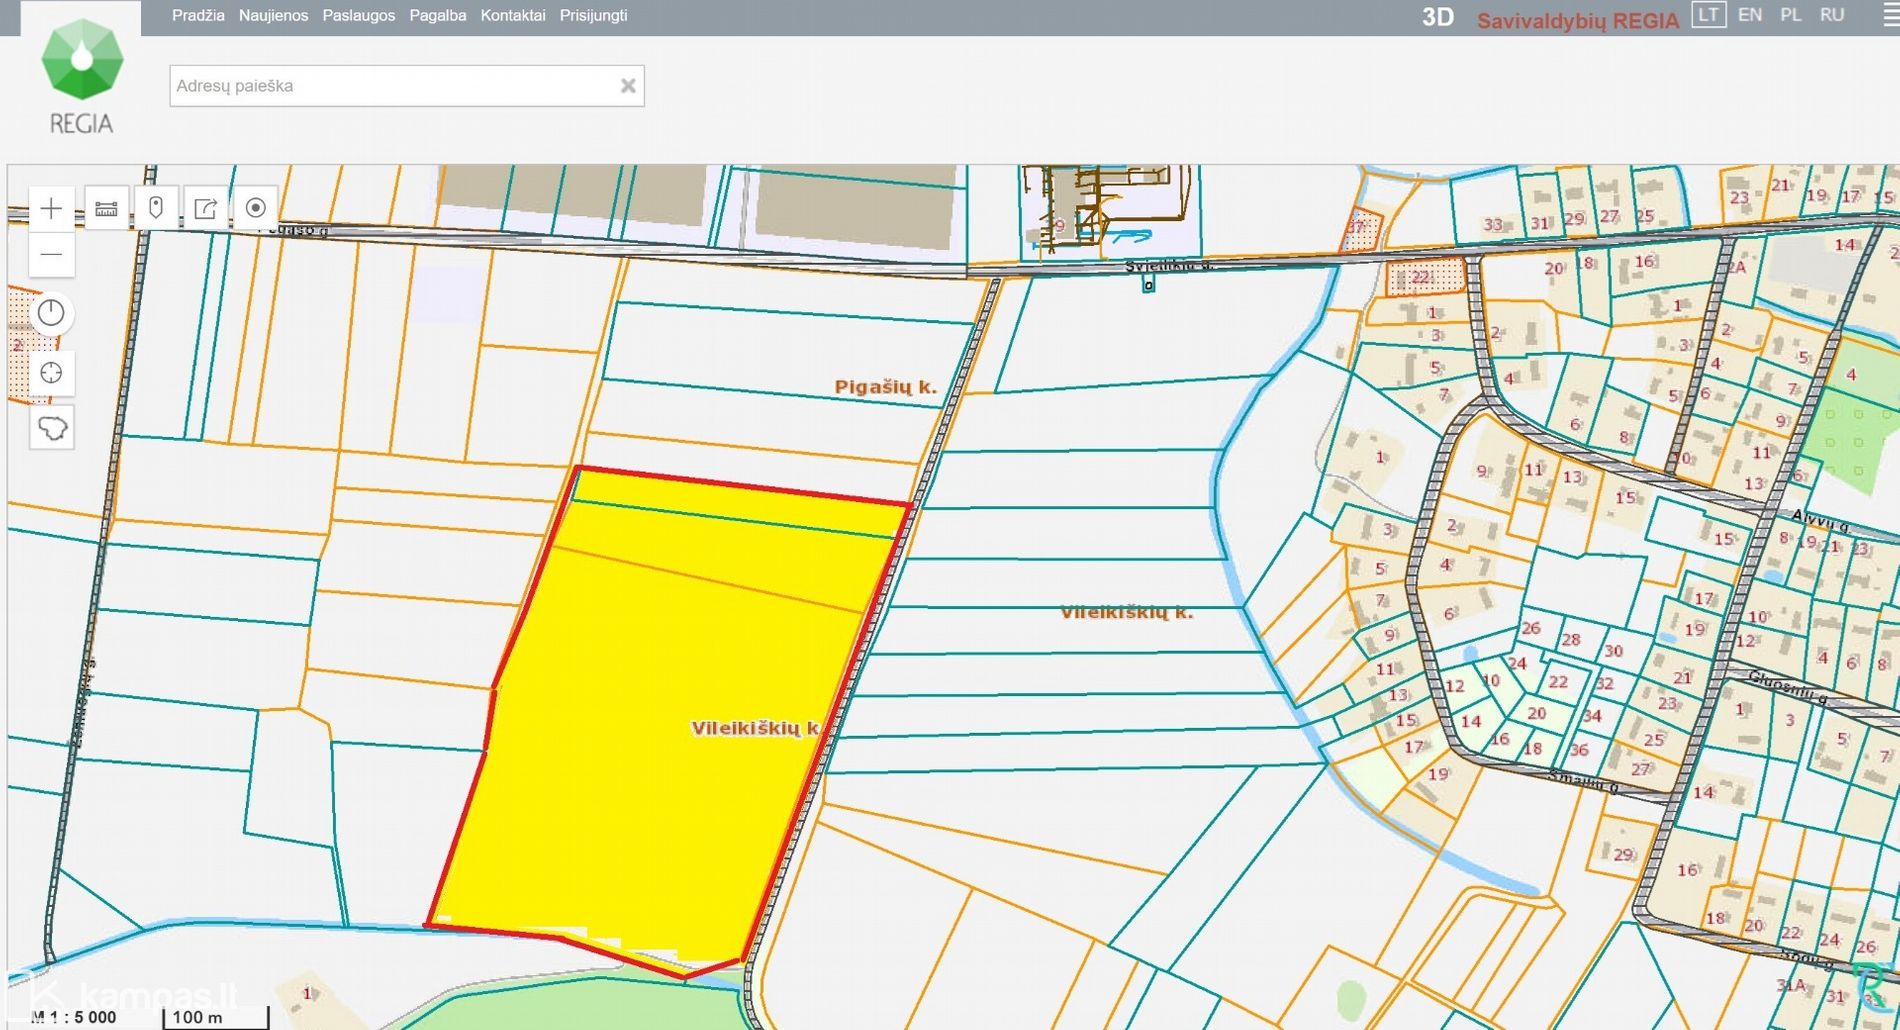Open the Savivaldybių REGIA link

point(1577,21)
